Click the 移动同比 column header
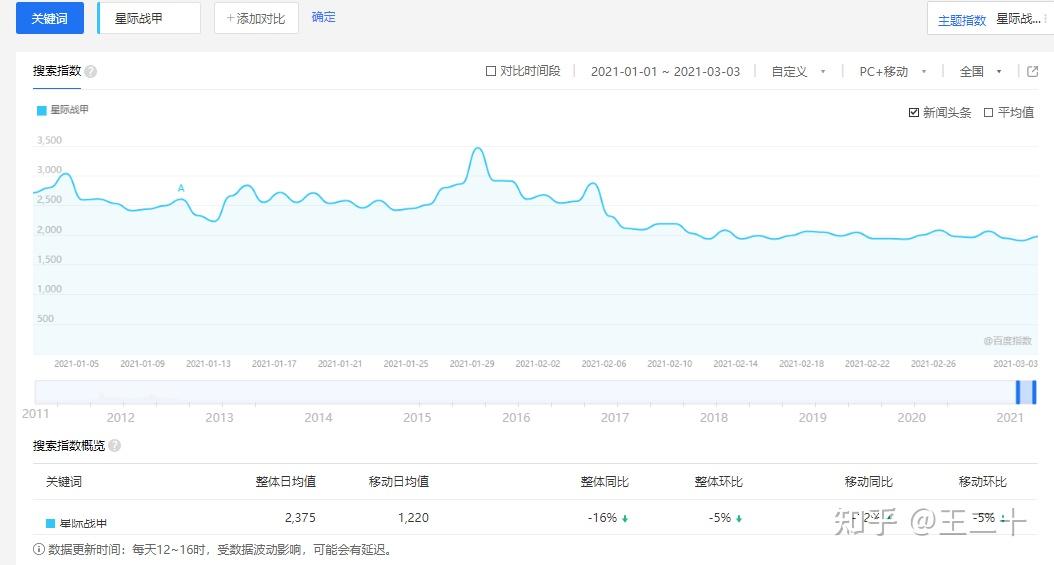This screenshot has height=565, width=1054. [868, 482]
